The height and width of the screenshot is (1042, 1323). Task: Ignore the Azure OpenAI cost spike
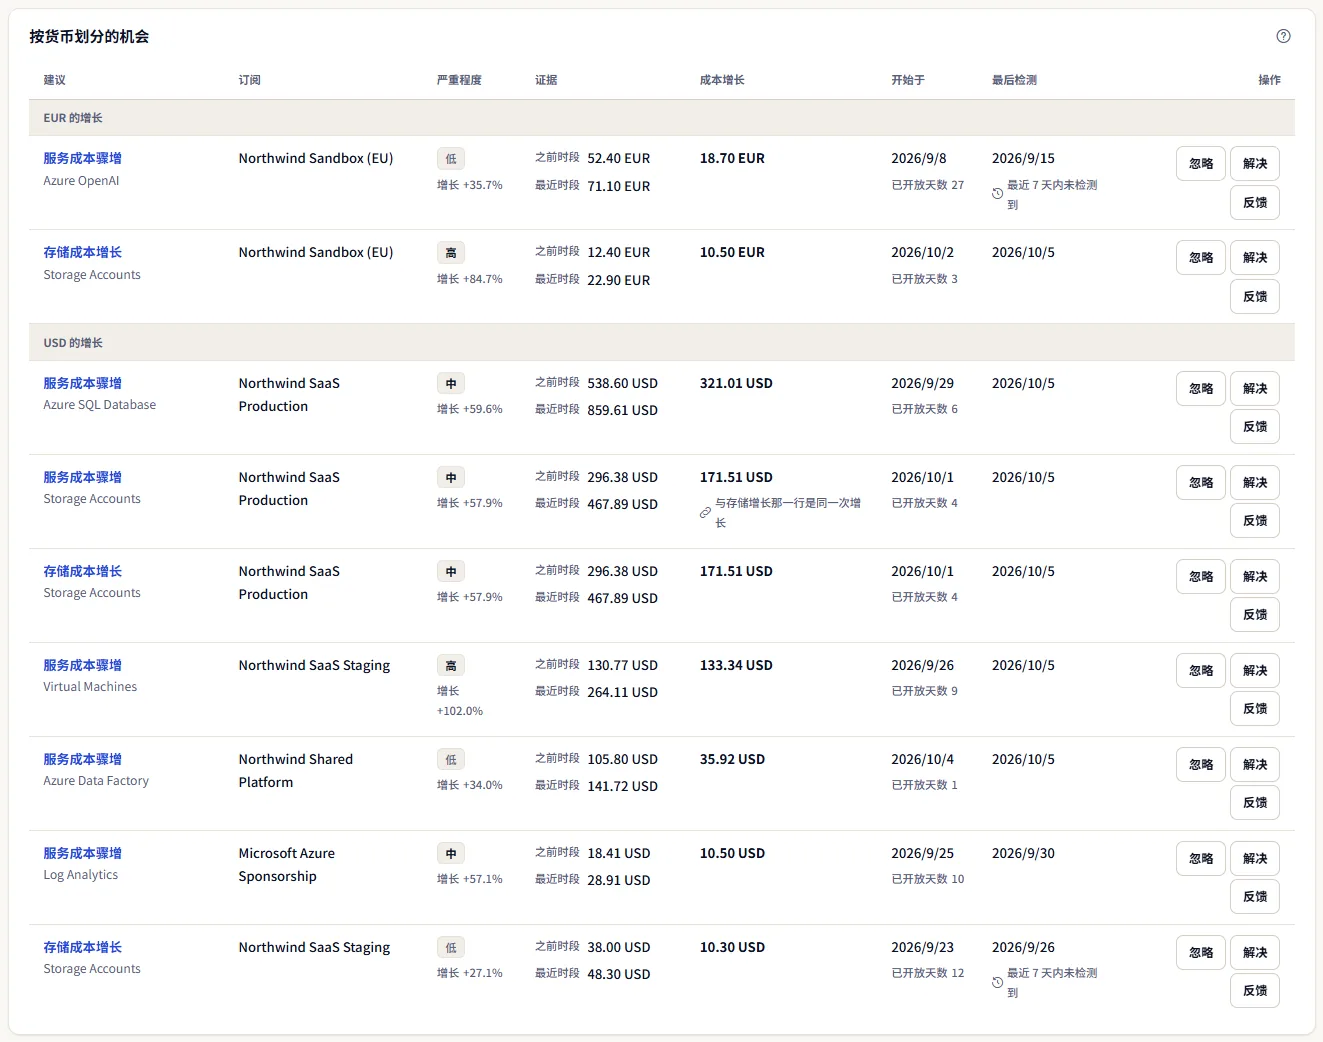click(x=1201, y=164)
